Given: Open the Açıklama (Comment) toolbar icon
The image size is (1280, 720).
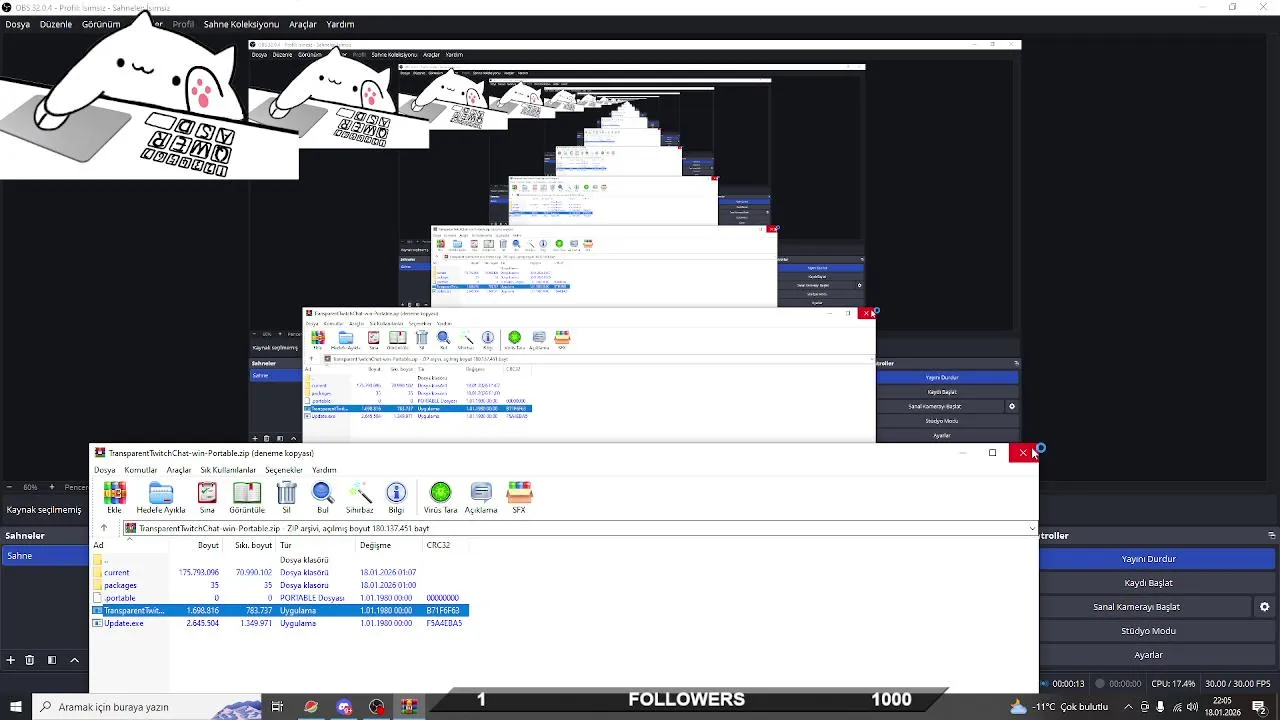Looking at the screenshot, I should [x=481, y=497].
